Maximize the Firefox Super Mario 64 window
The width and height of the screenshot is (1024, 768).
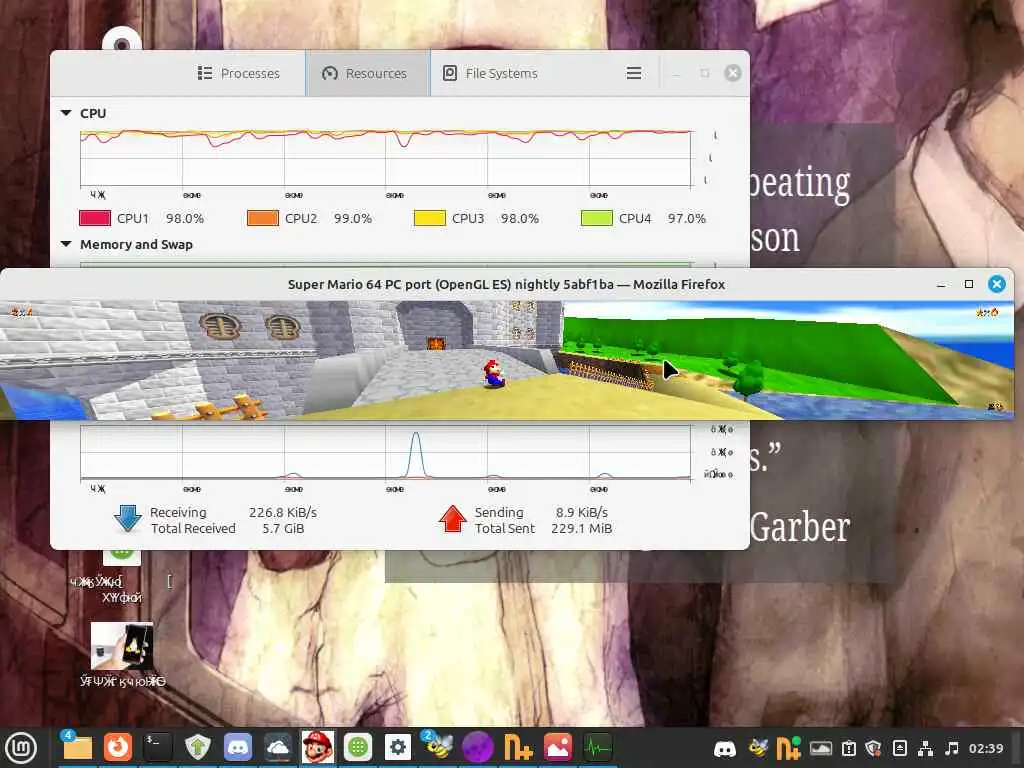[969, 284]
